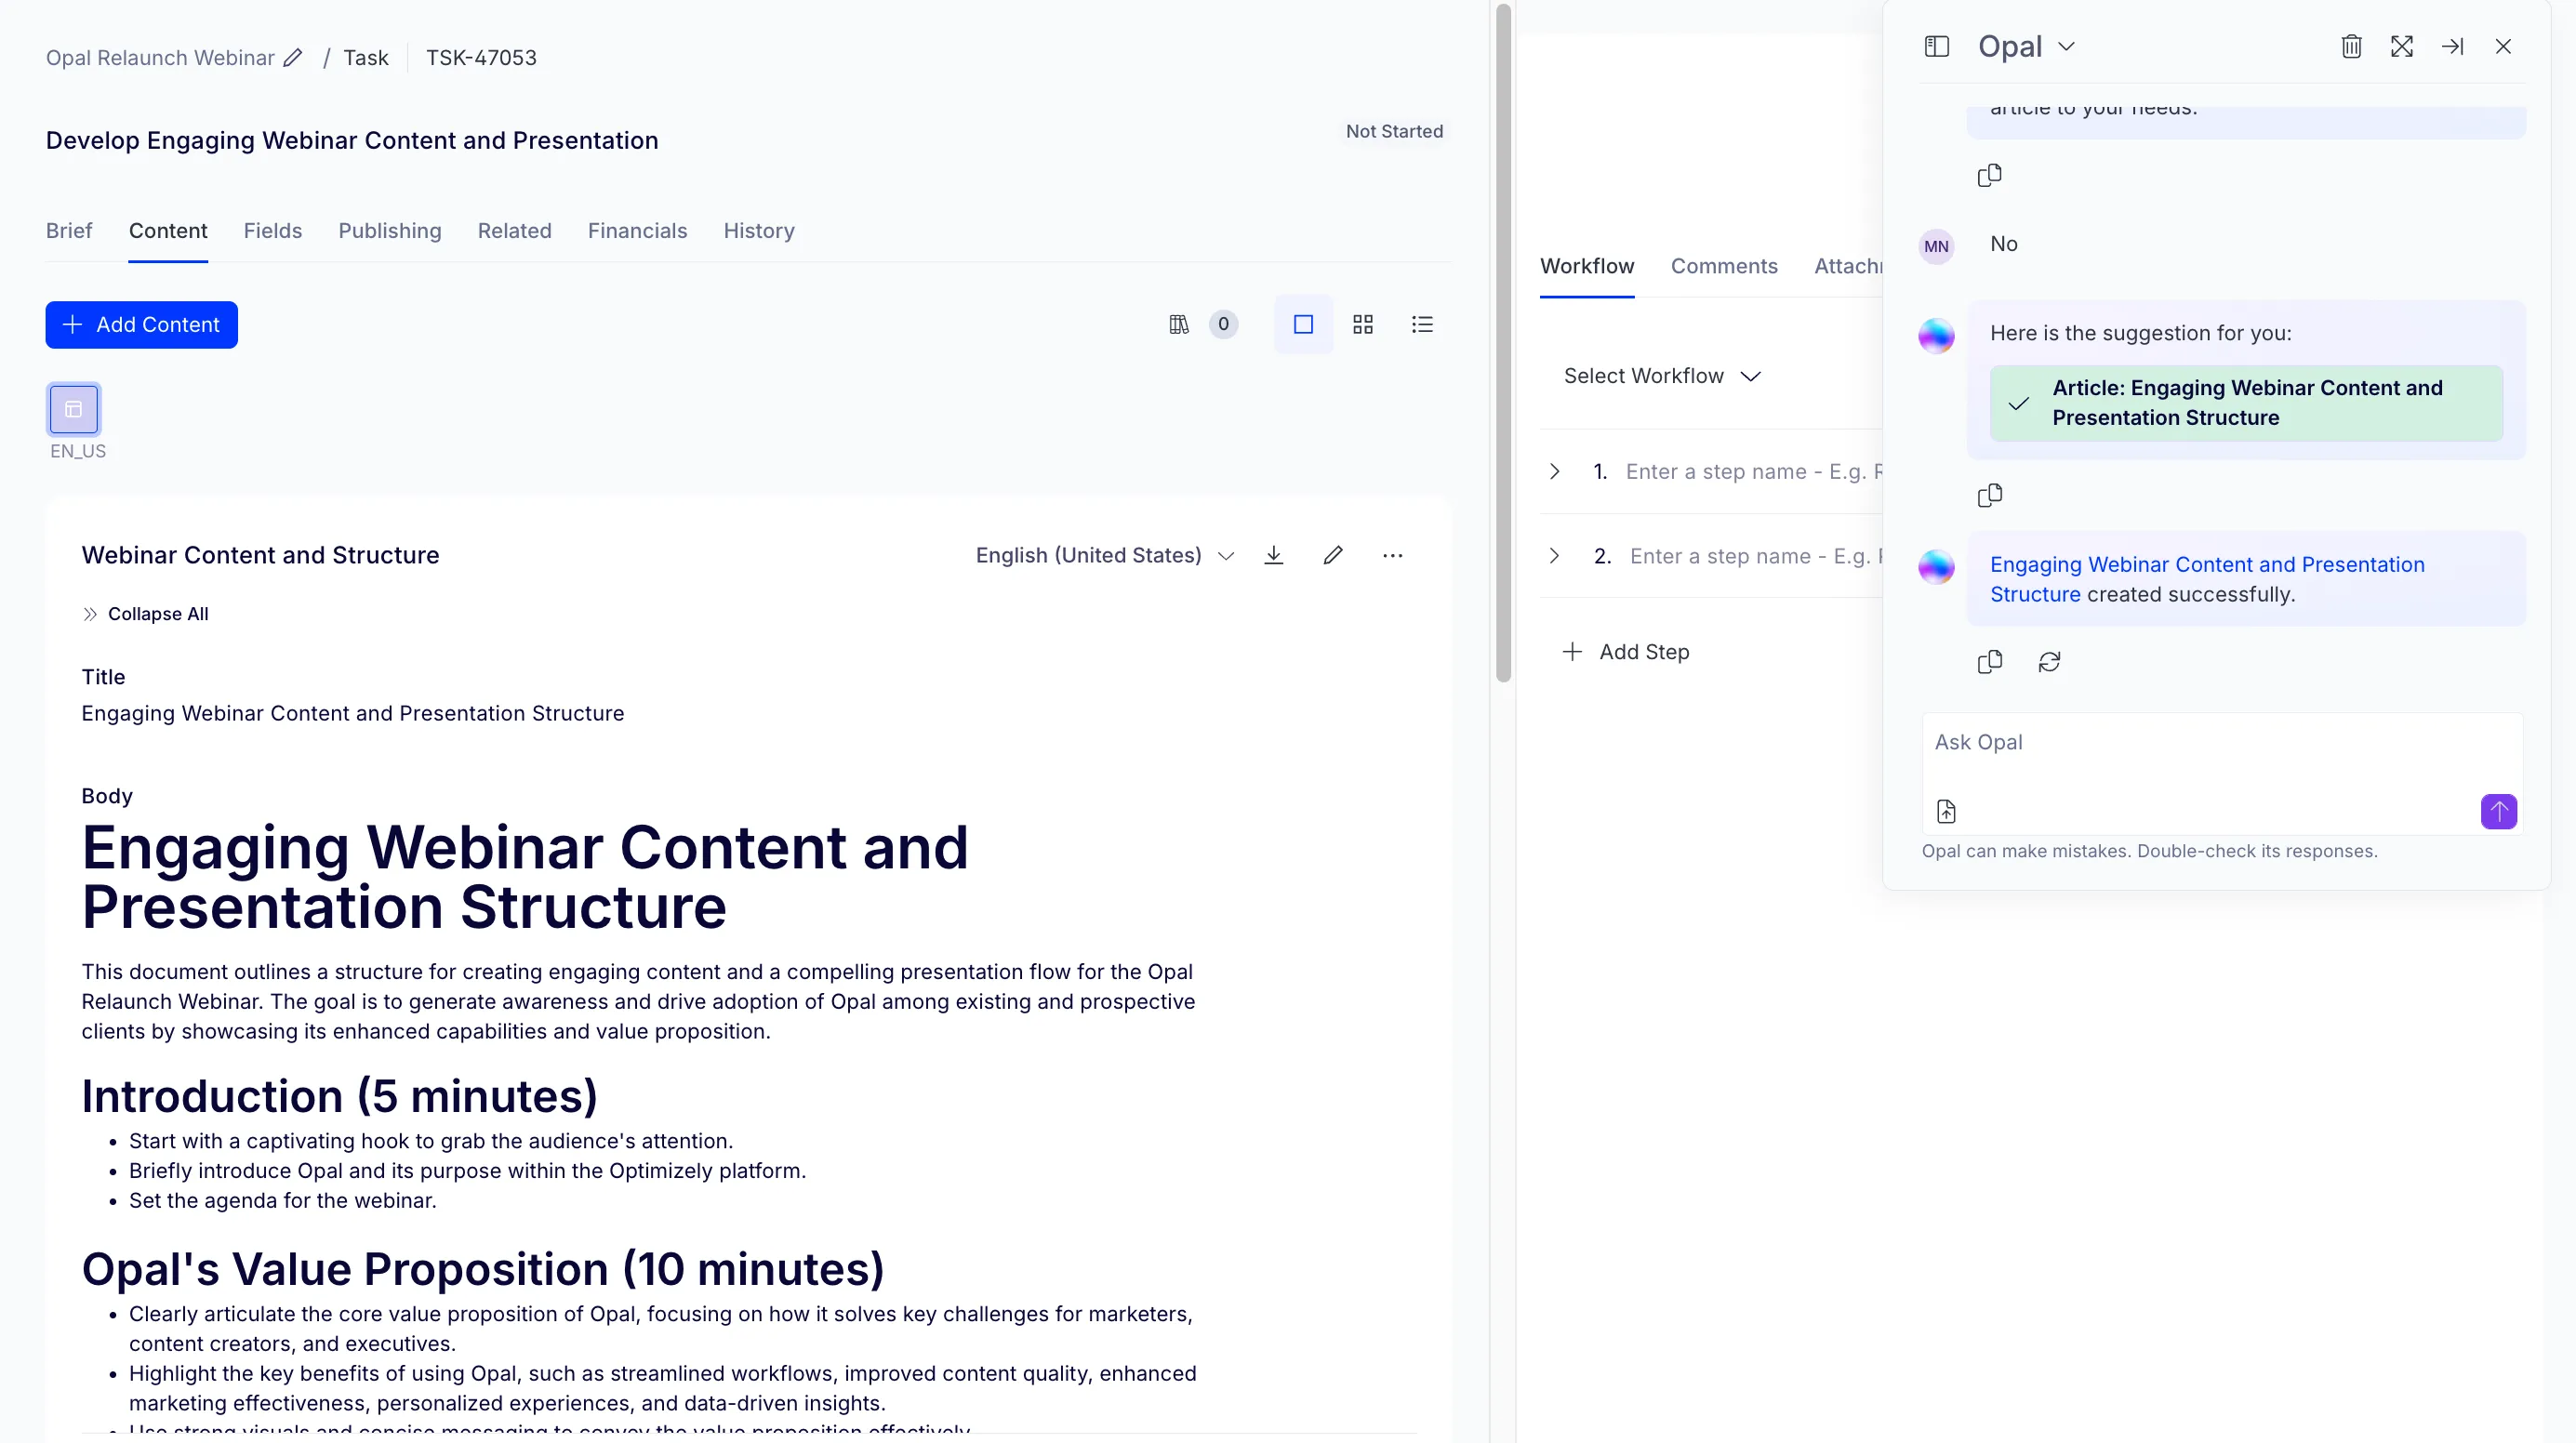
Task: Expand Opal panel to full screen
Action: pos(2402,46)
